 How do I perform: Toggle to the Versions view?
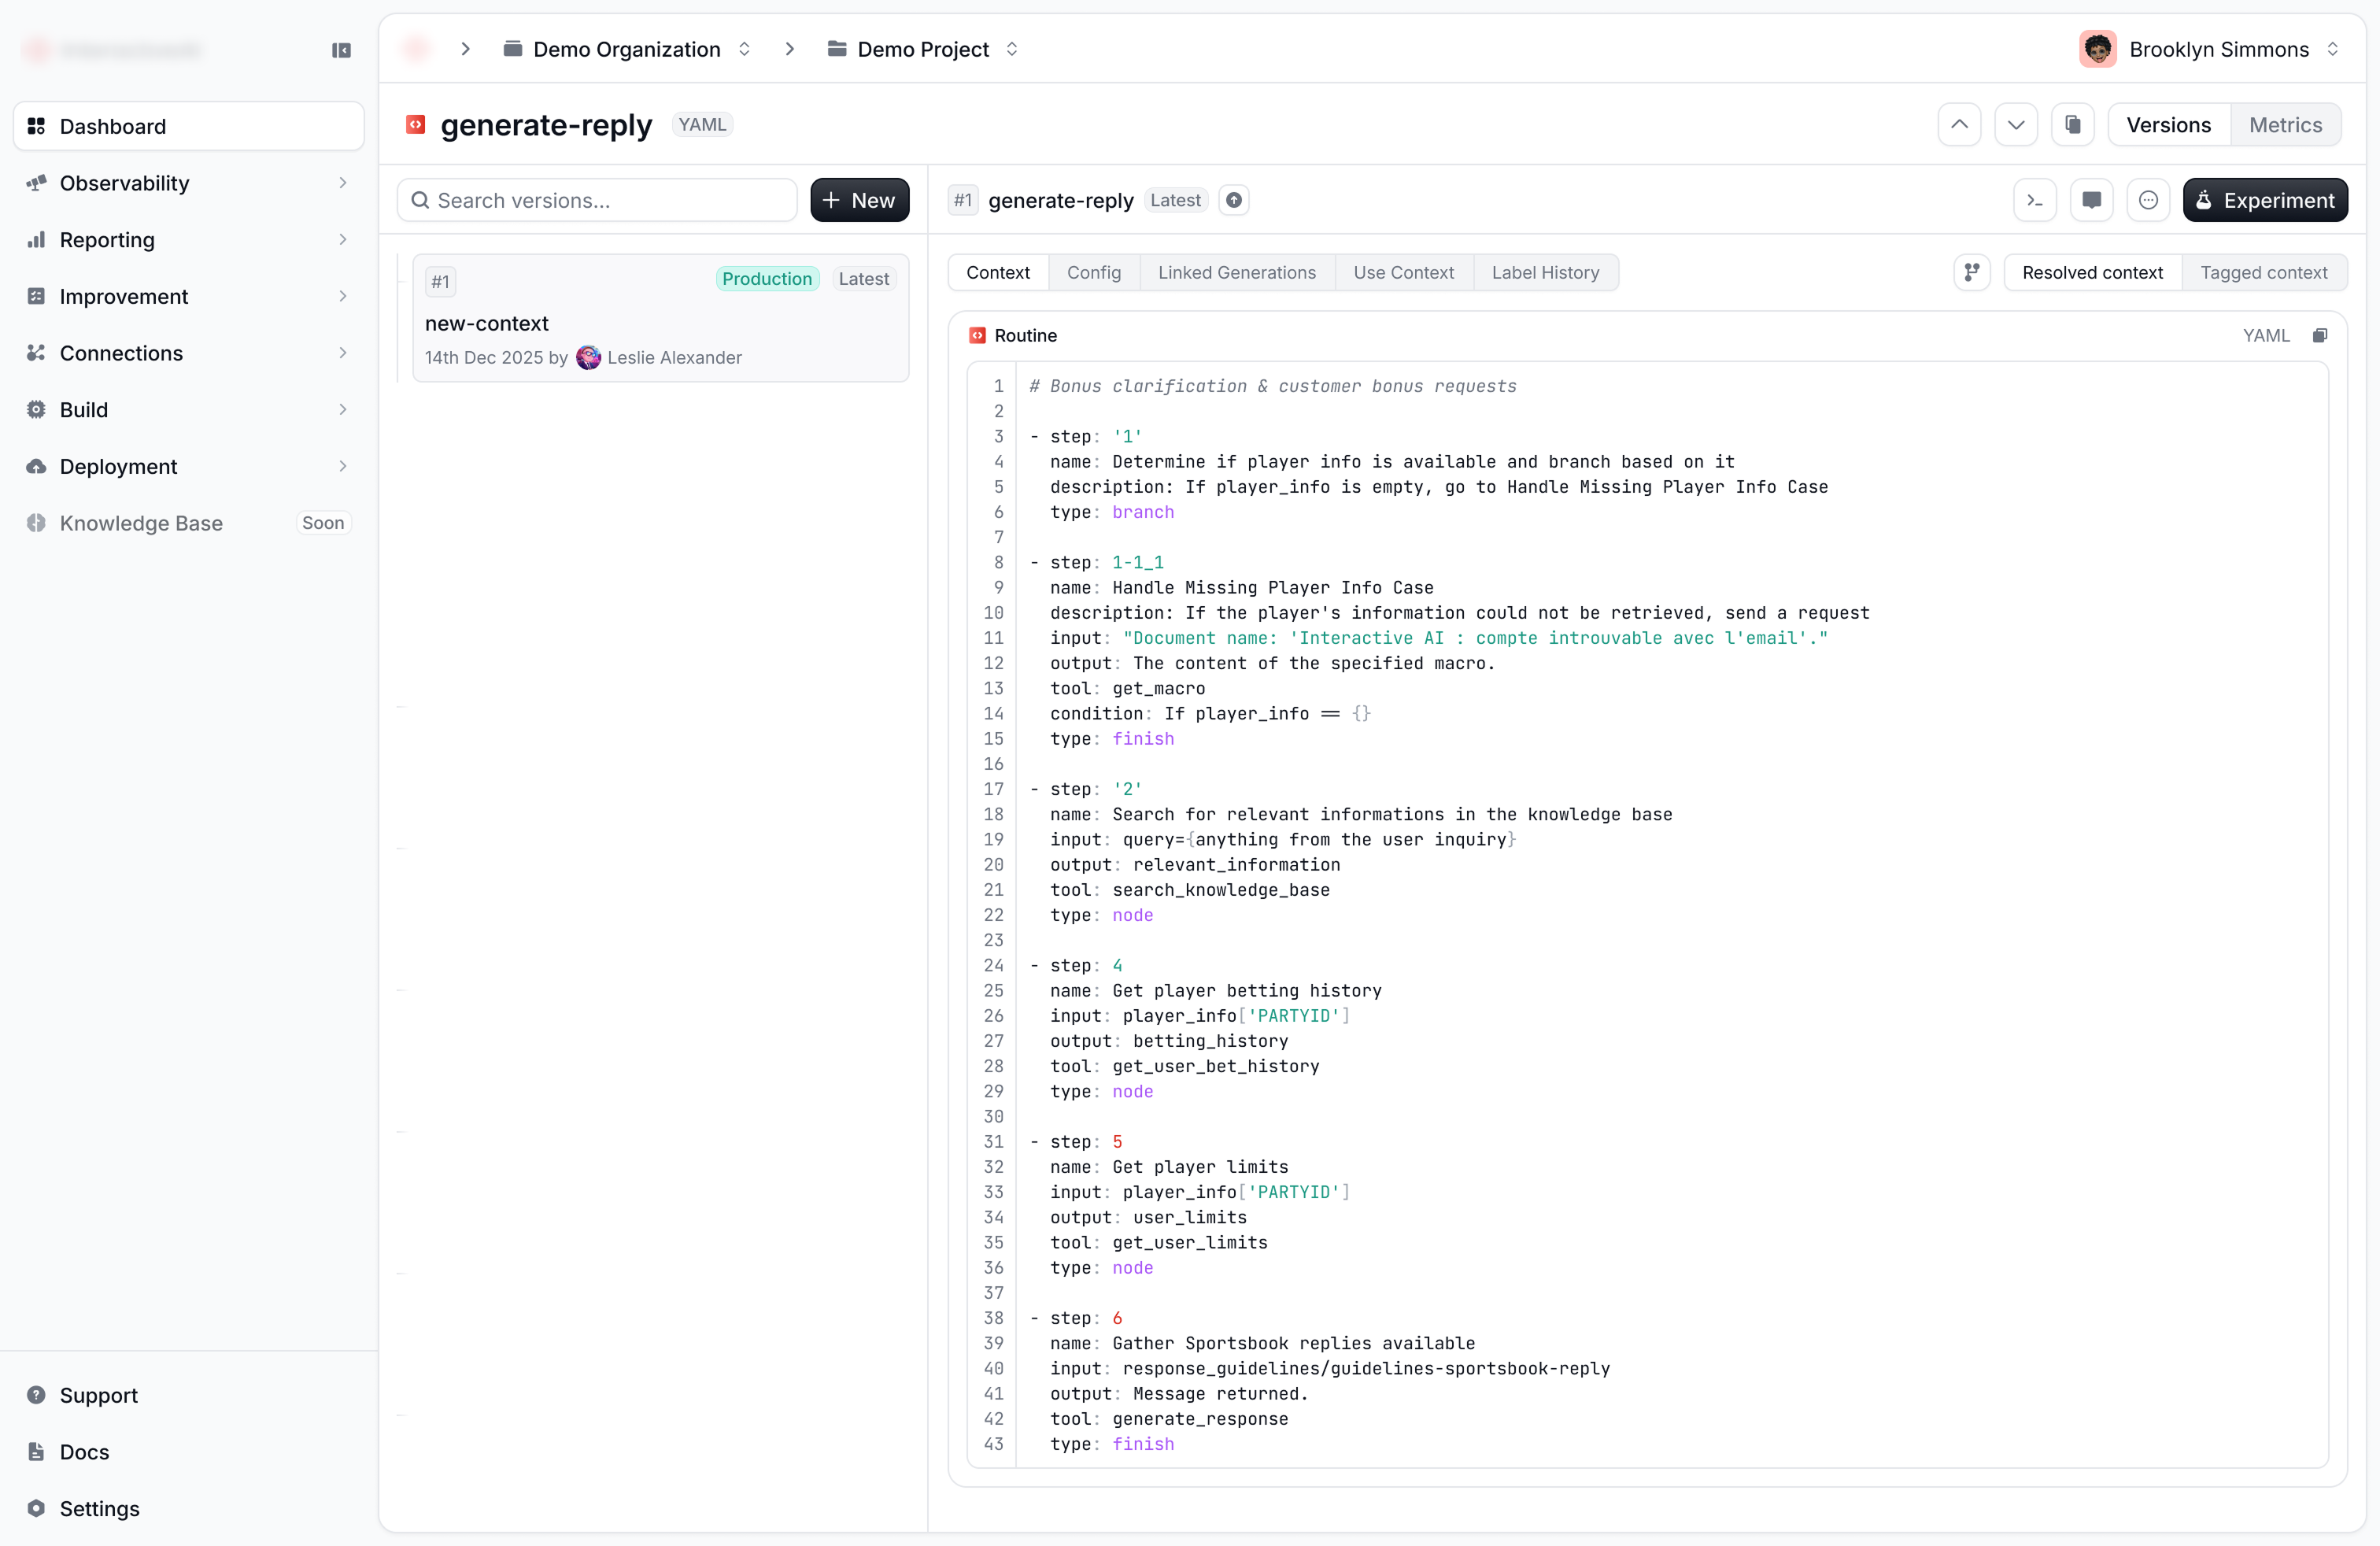(x=2168, y=125)
